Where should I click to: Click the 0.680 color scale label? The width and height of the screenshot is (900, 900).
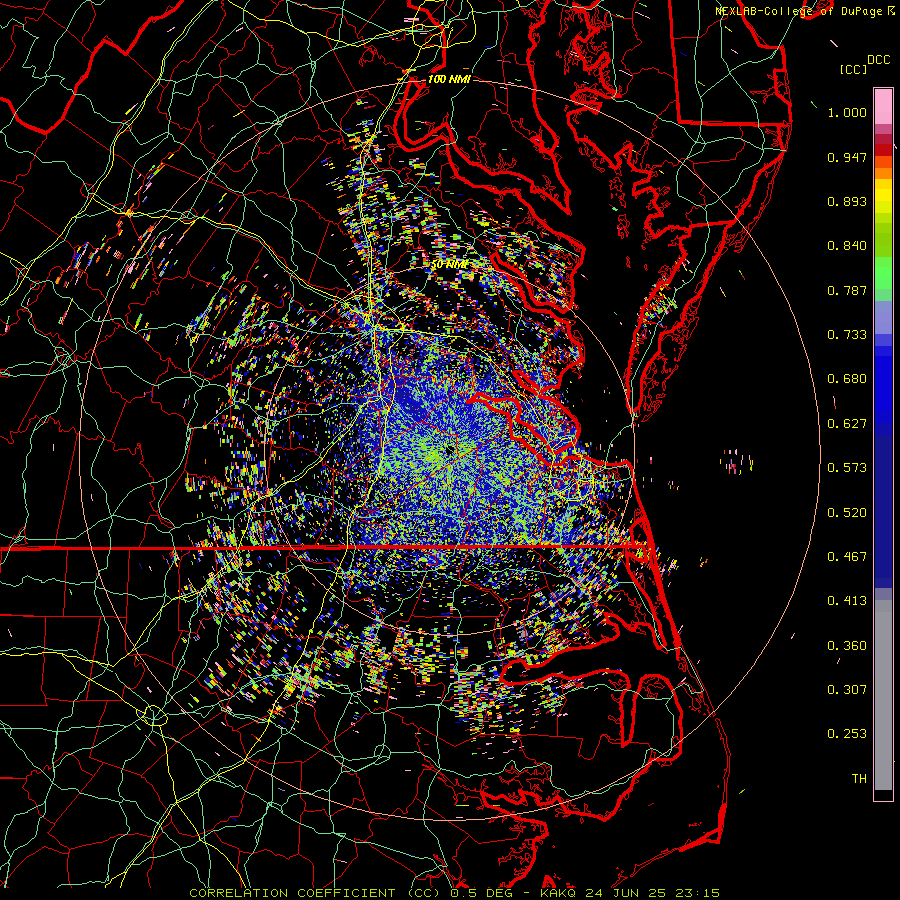[847, 379]
